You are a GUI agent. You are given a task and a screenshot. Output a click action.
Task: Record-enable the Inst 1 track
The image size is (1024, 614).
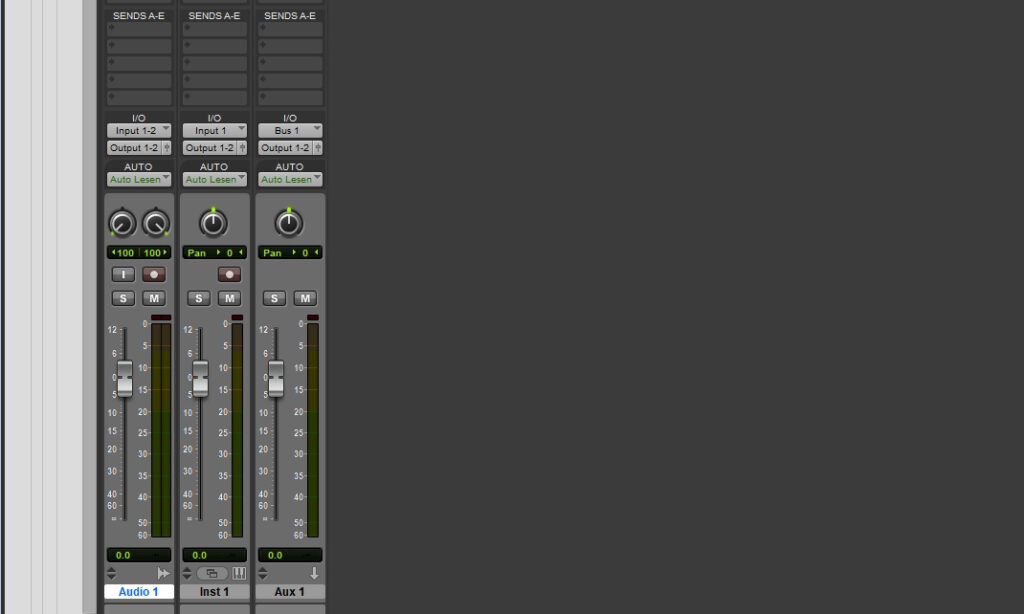(229, 274)
